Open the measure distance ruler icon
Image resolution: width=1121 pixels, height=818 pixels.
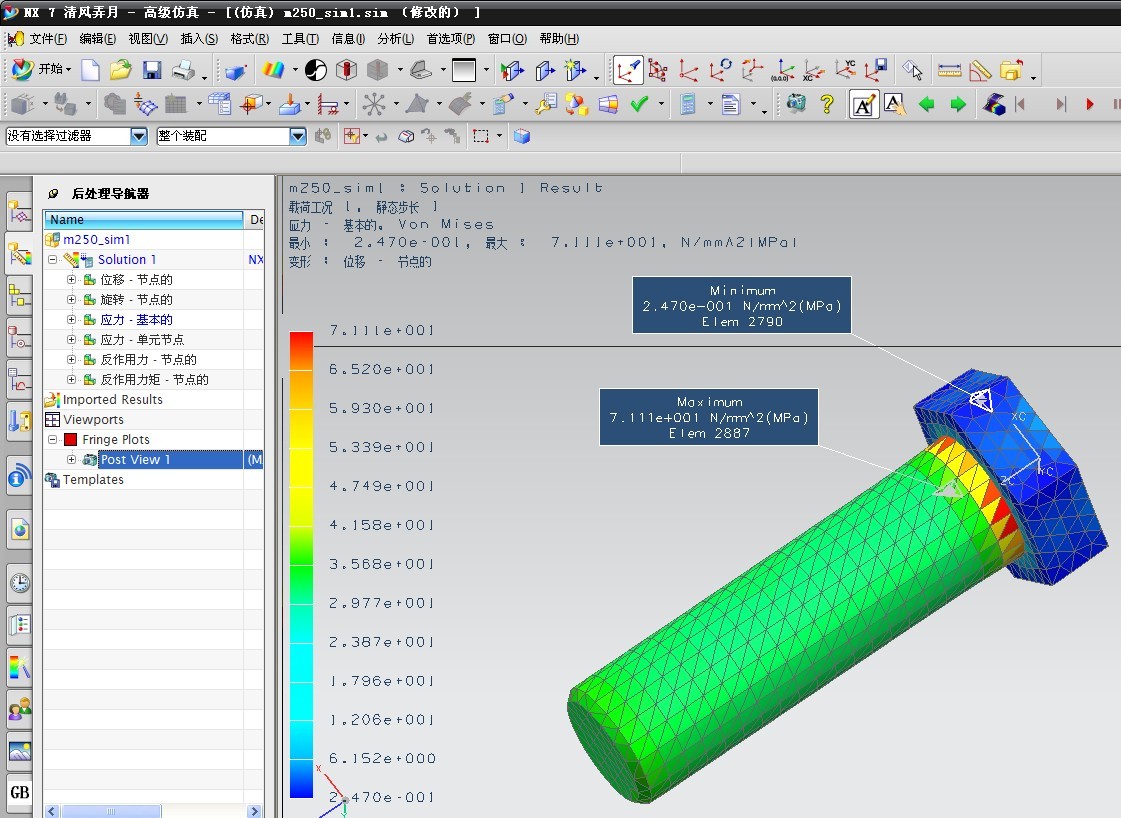(949, 70)
